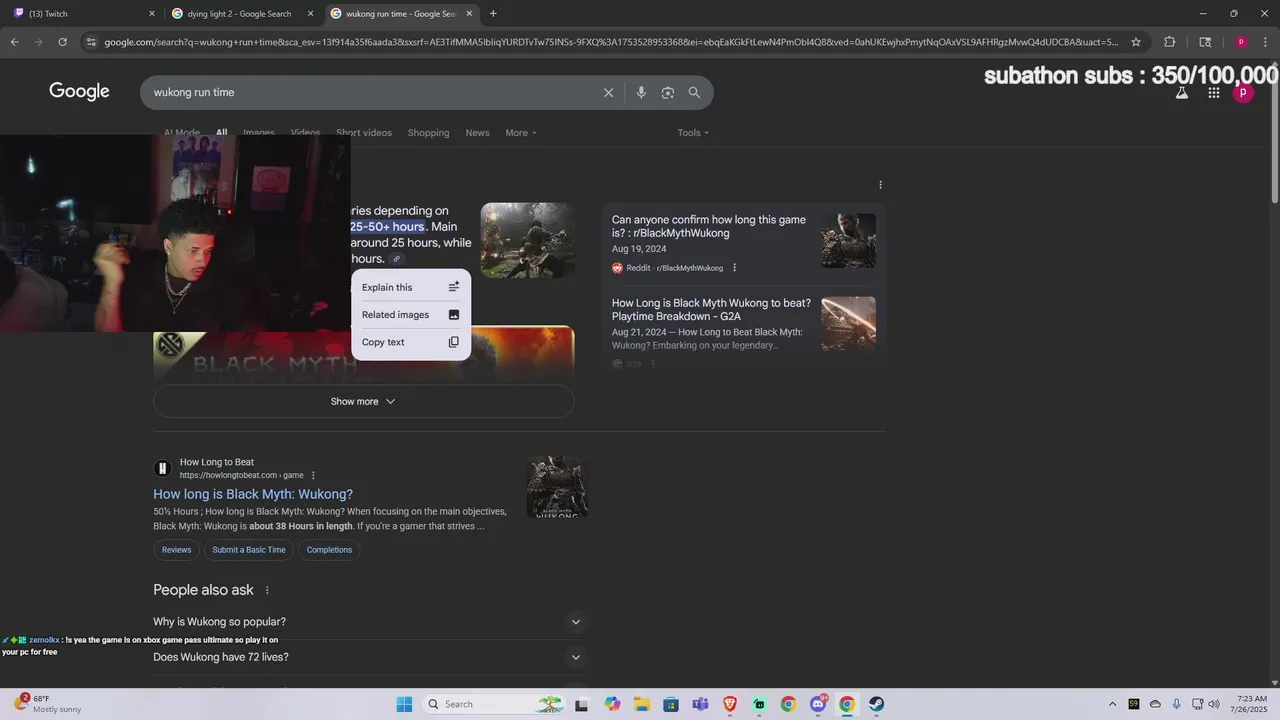
Task: Open Wukong thumbnail on How Long to Beat result
Action: (557, 487)
